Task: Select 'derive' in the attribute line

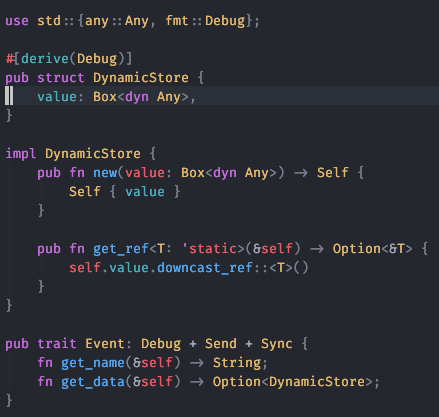Action: (45, 59)
